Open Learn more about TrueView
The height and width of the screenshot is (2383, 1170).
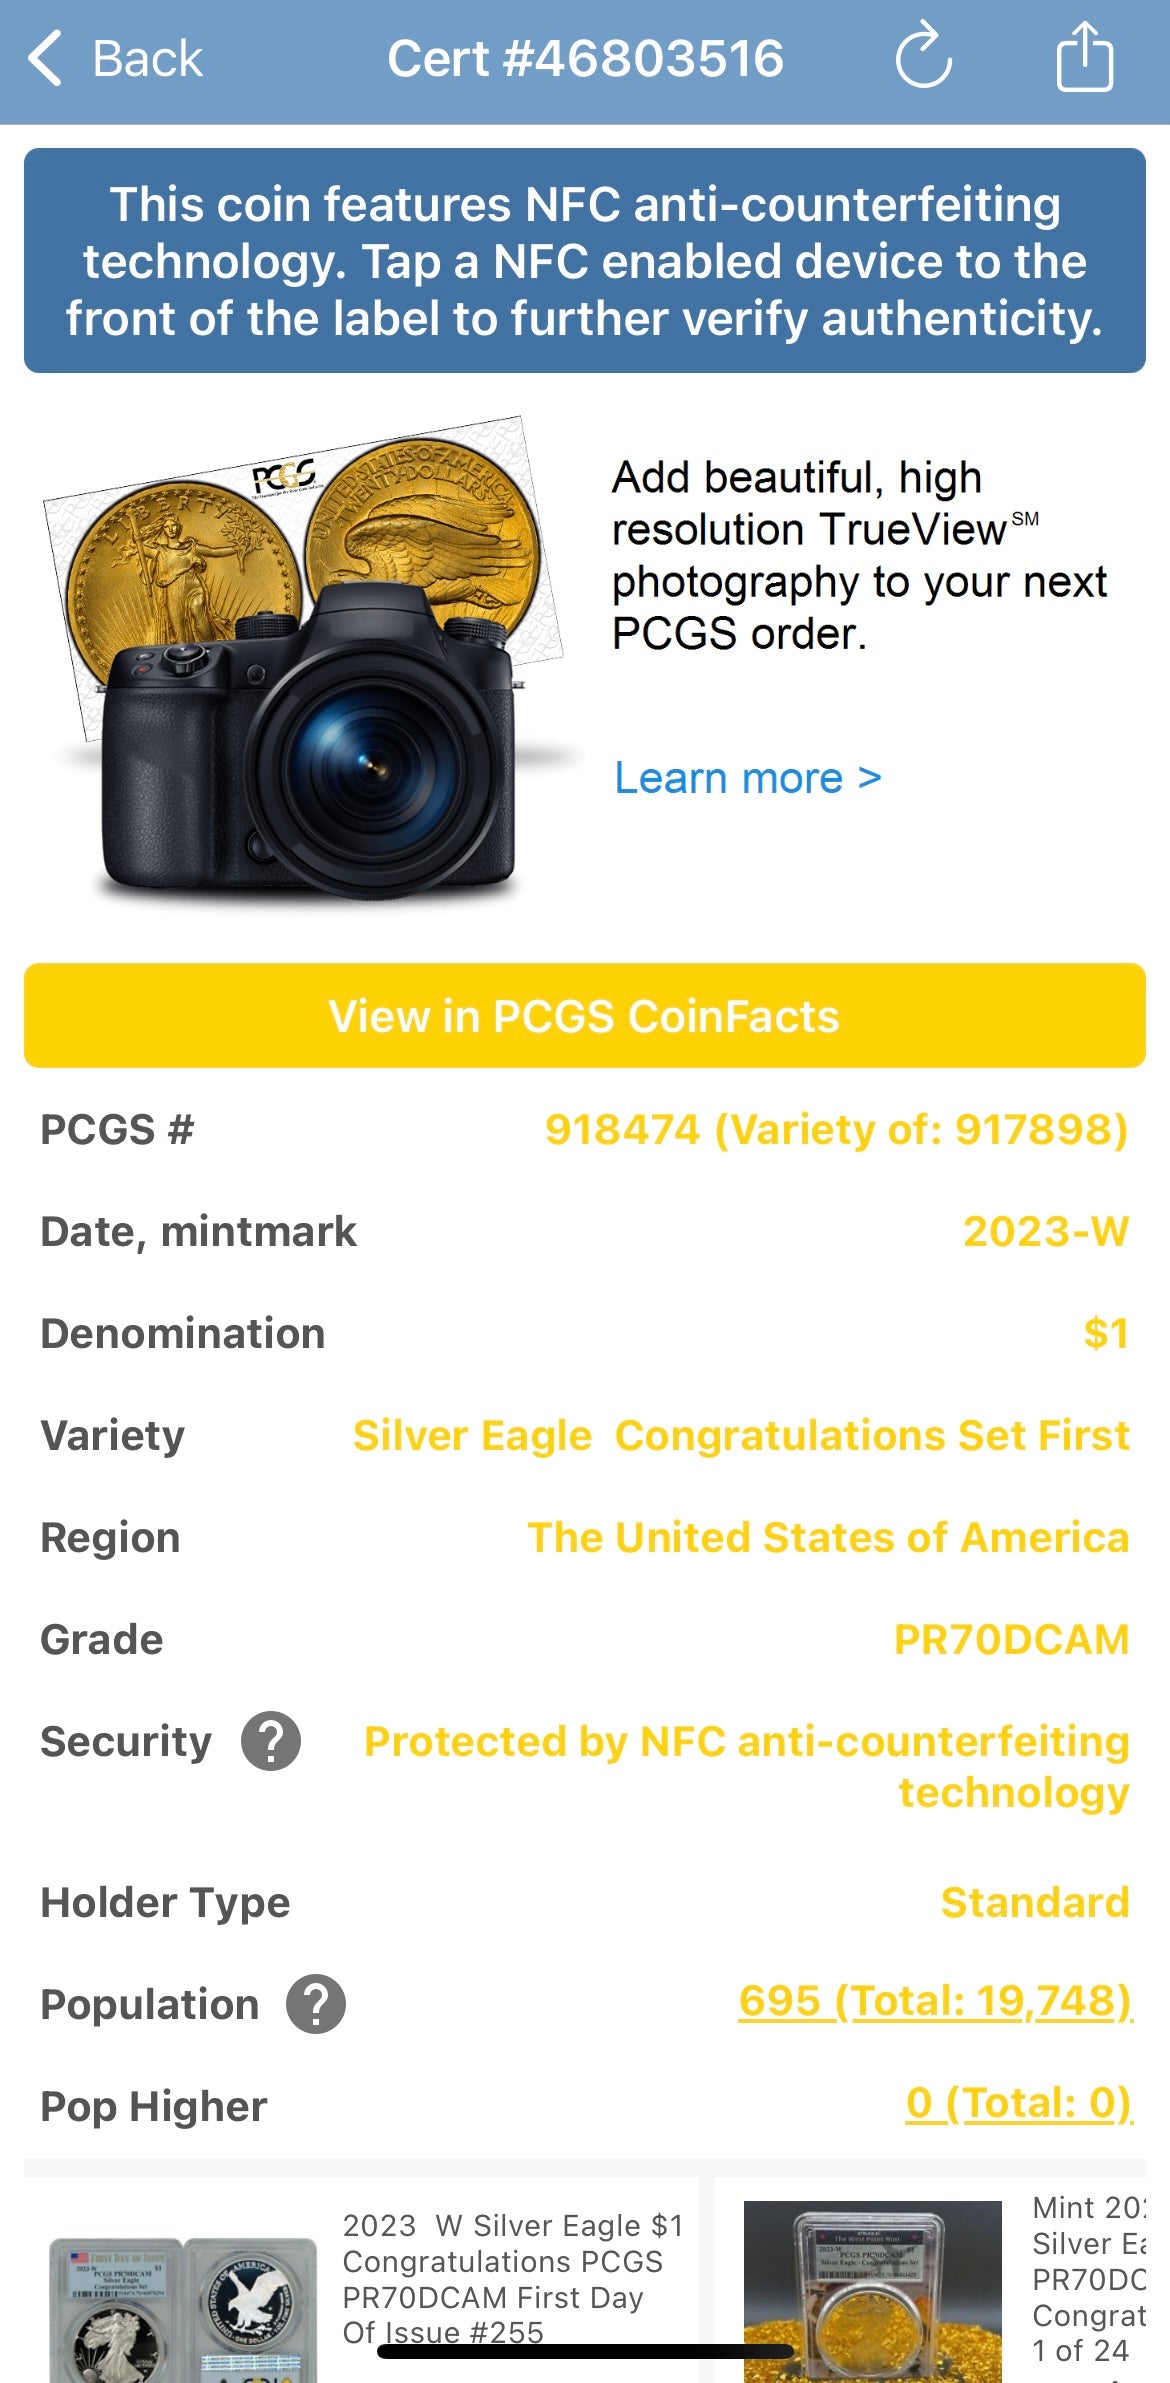[747, 778]
